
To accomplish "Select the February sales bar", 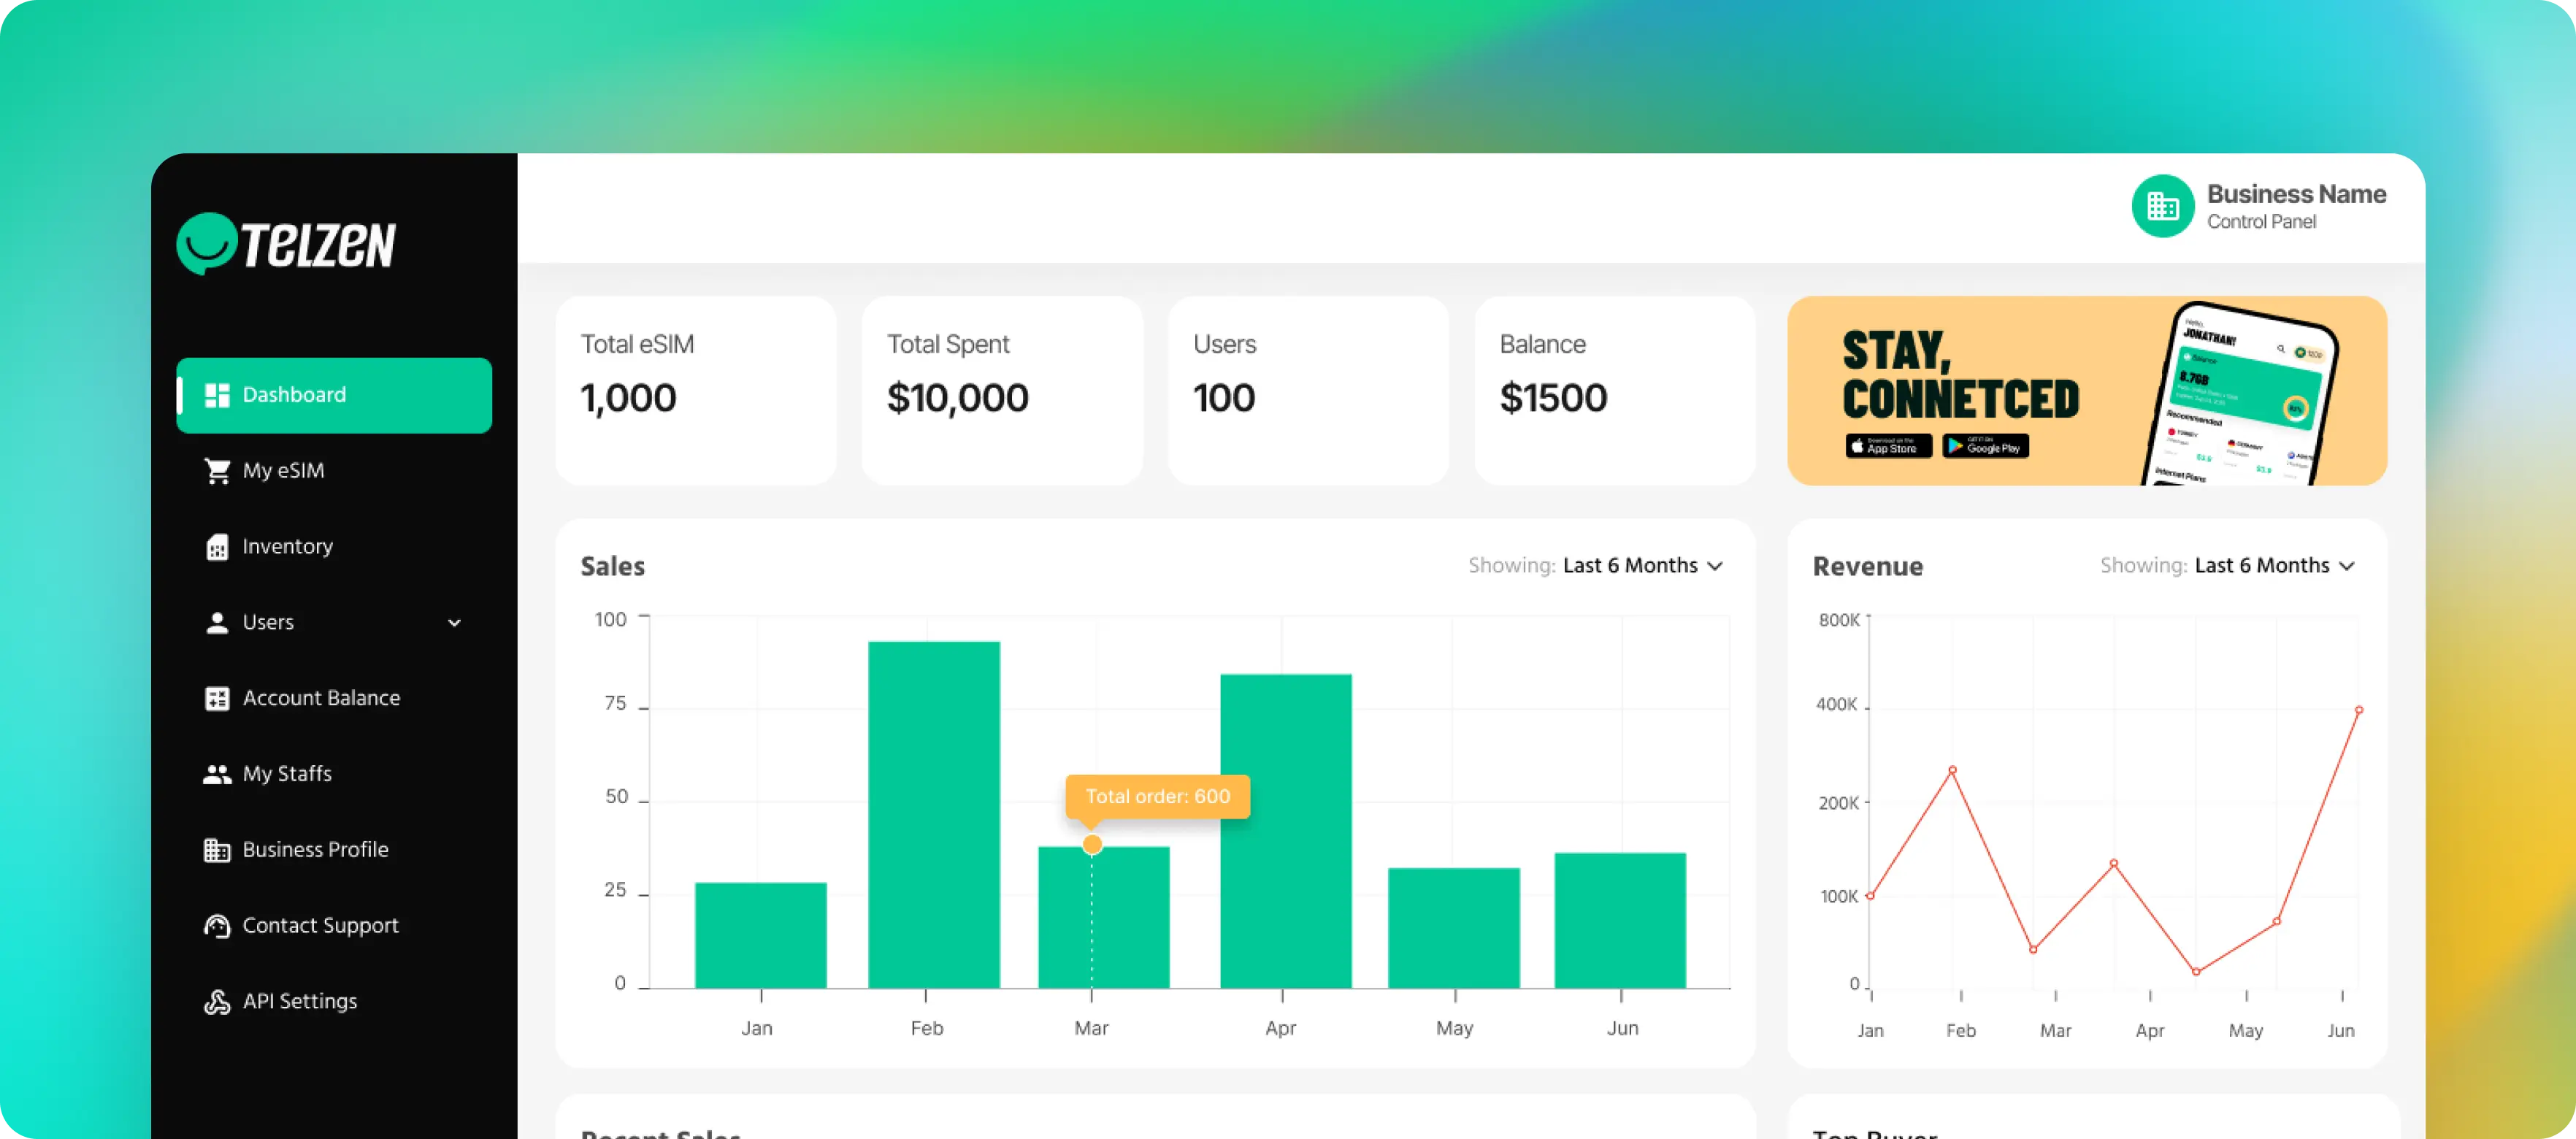I will (933, 814).
